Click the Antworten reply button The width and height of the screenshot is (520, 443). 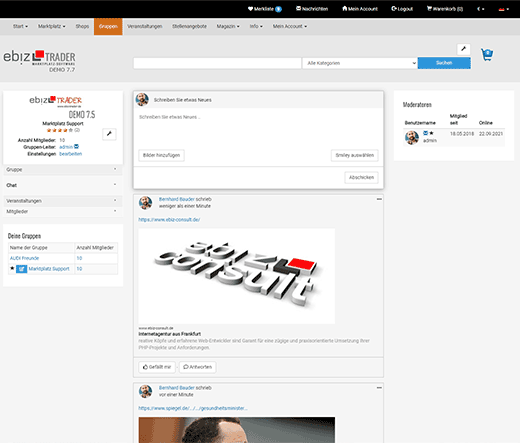197,367
